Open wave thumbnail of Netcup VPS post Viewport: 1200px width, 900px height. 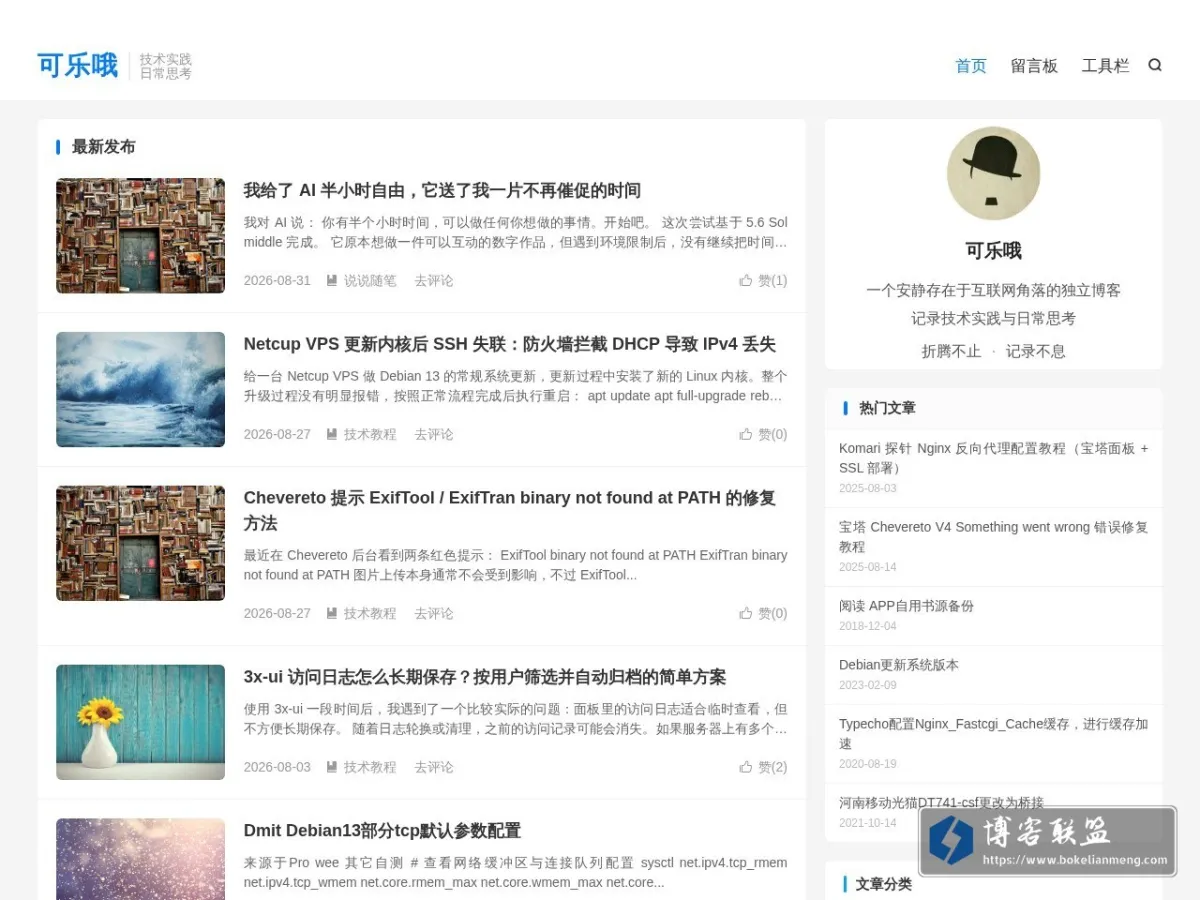140,389
